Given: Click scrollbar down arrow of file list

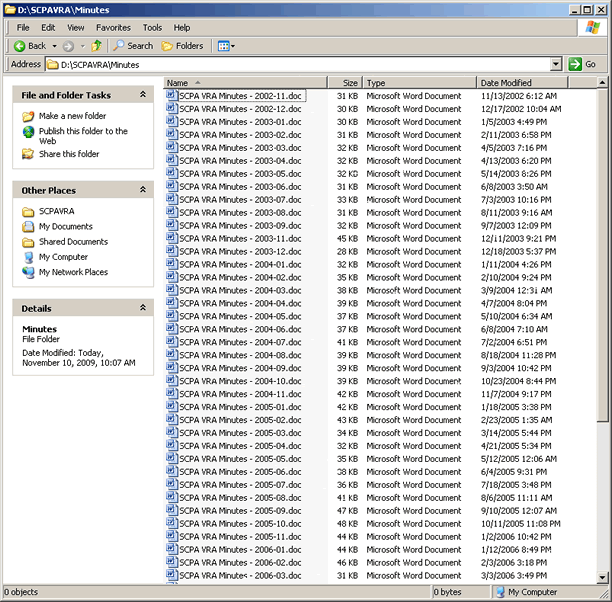Looking at the screenshot, I should 602,577.
